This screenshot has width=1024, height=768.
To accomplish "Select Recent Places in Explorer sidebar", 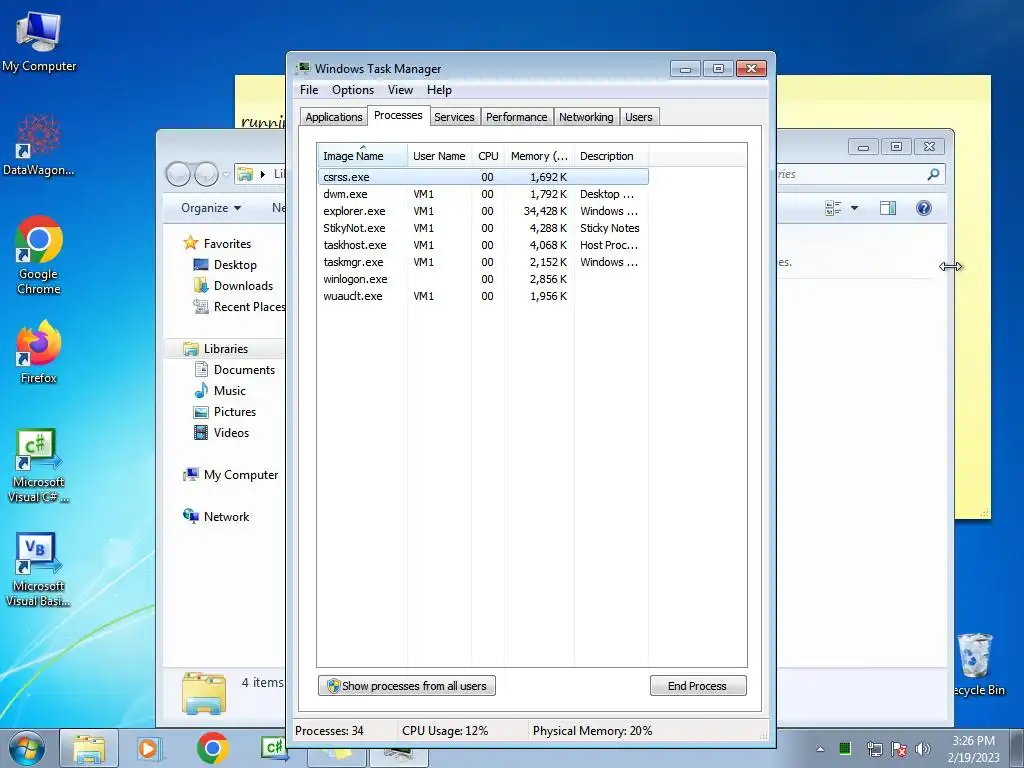I will (239, 306).
